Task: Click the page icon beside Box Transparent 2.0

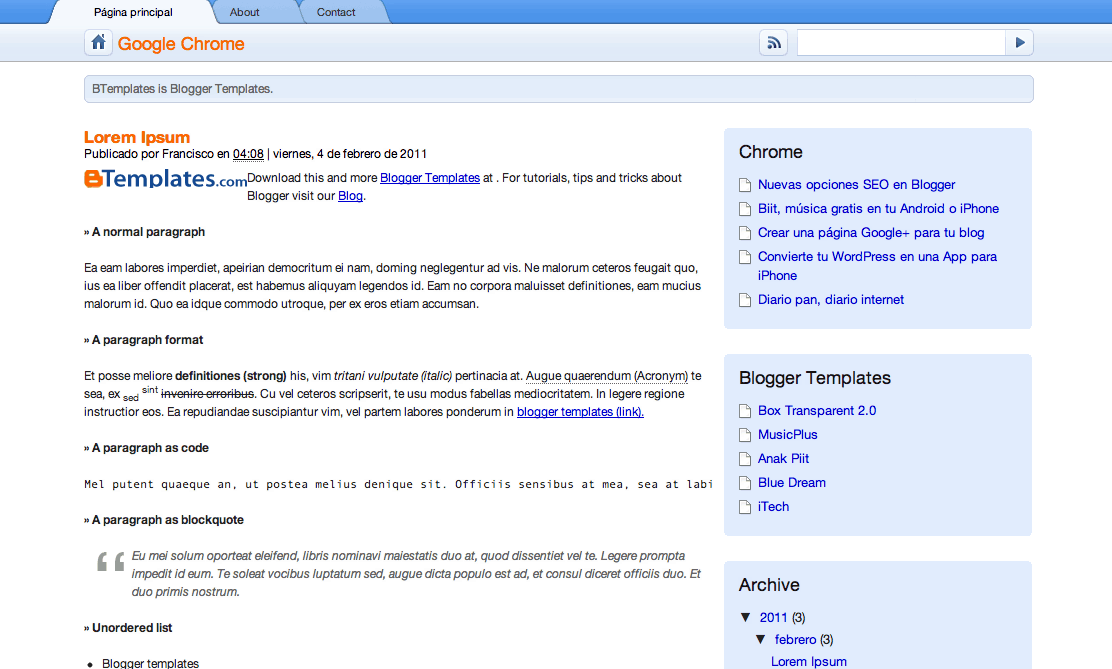Action: [745, 411]
